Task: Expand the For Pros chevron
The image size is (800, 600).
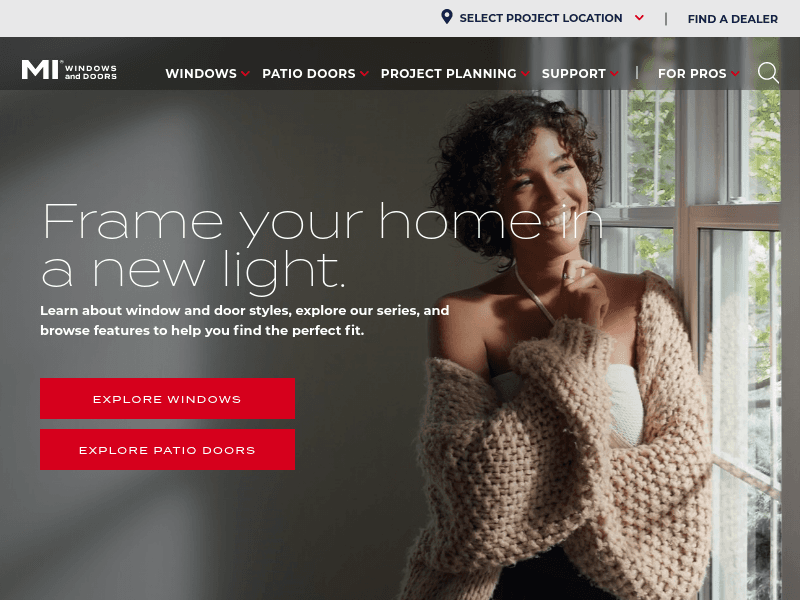Action: pyautogui.click(x=735, y=73)
